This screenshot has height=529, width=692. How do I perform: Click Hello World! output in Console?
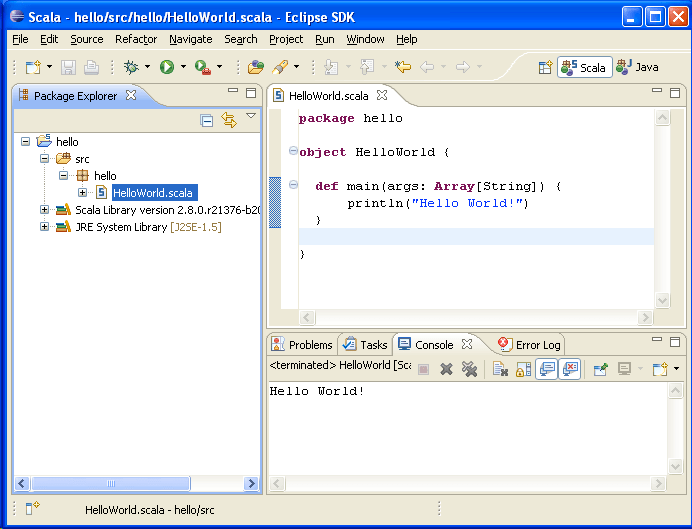(x=317, y=391)
